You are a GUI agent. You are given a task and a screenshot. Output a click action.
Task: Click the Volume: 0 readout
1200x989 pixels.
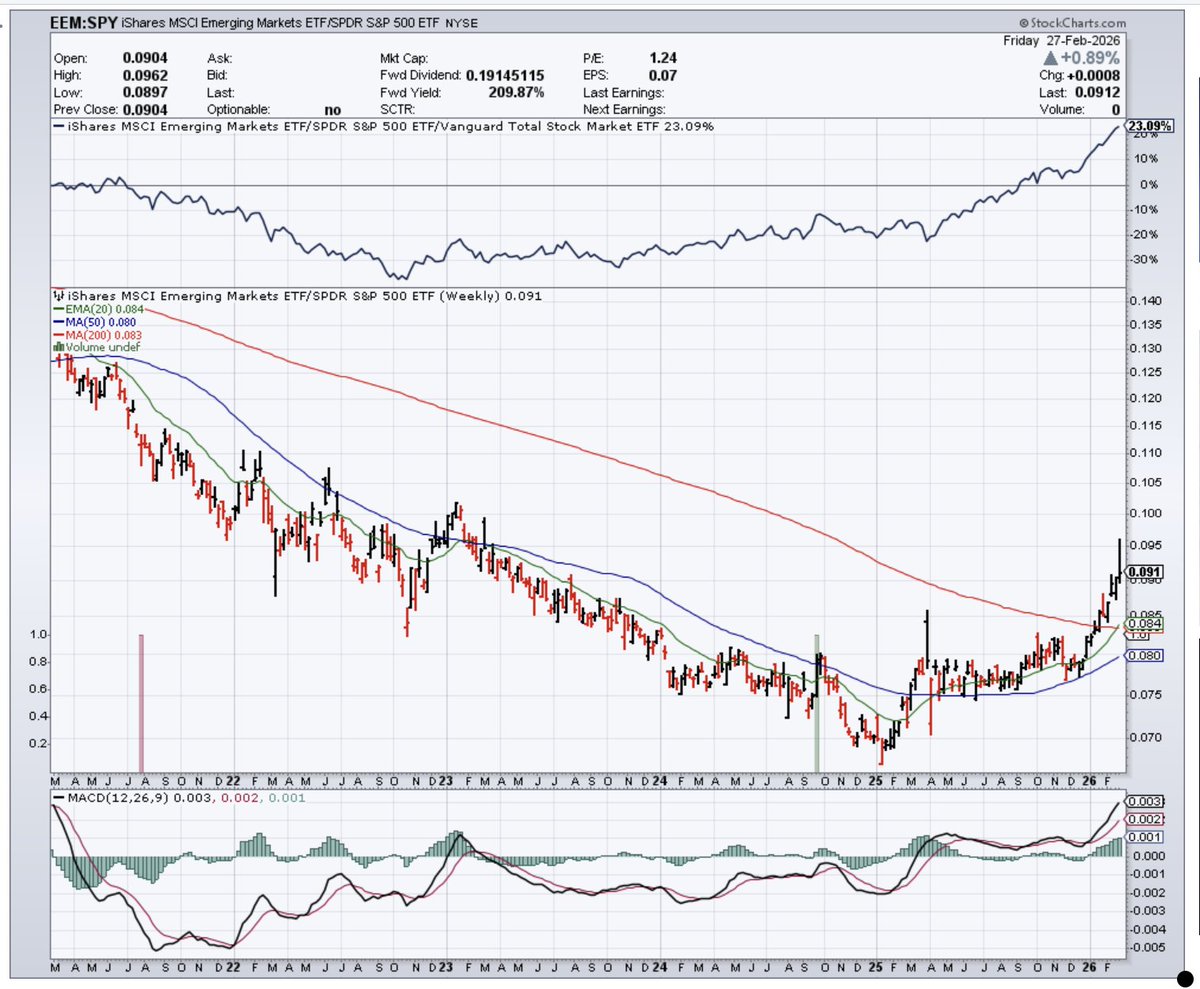click(x=1081, y=110)
